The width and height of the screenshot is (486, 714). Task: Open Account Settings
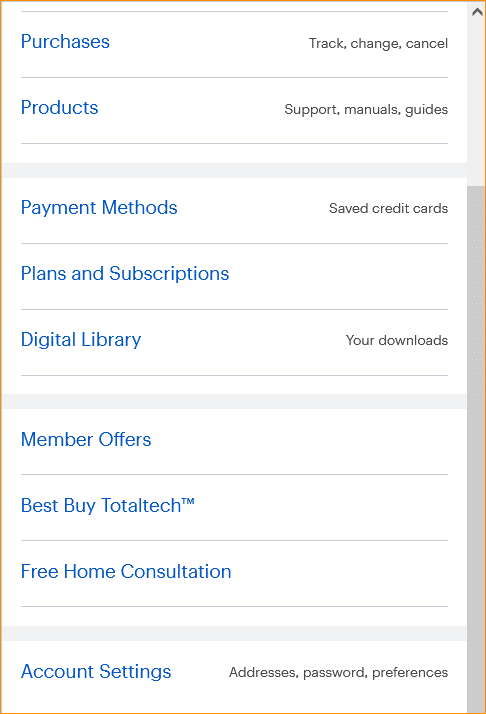point(96,672)
